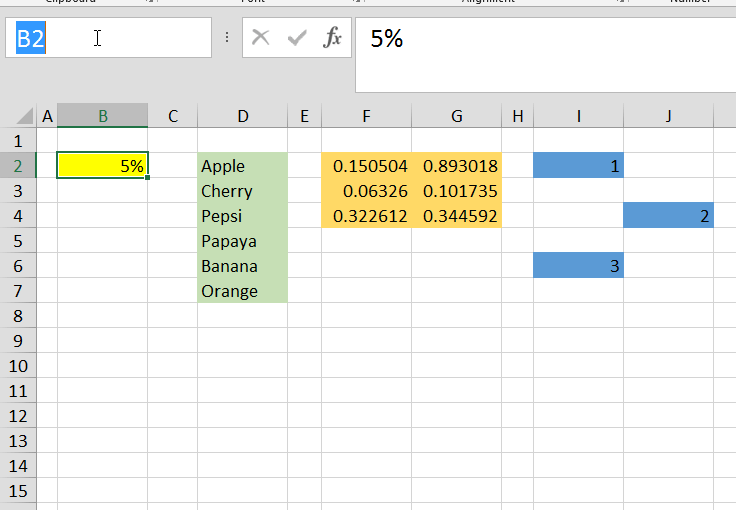Click the cell containing Apple

click(242, 166)
